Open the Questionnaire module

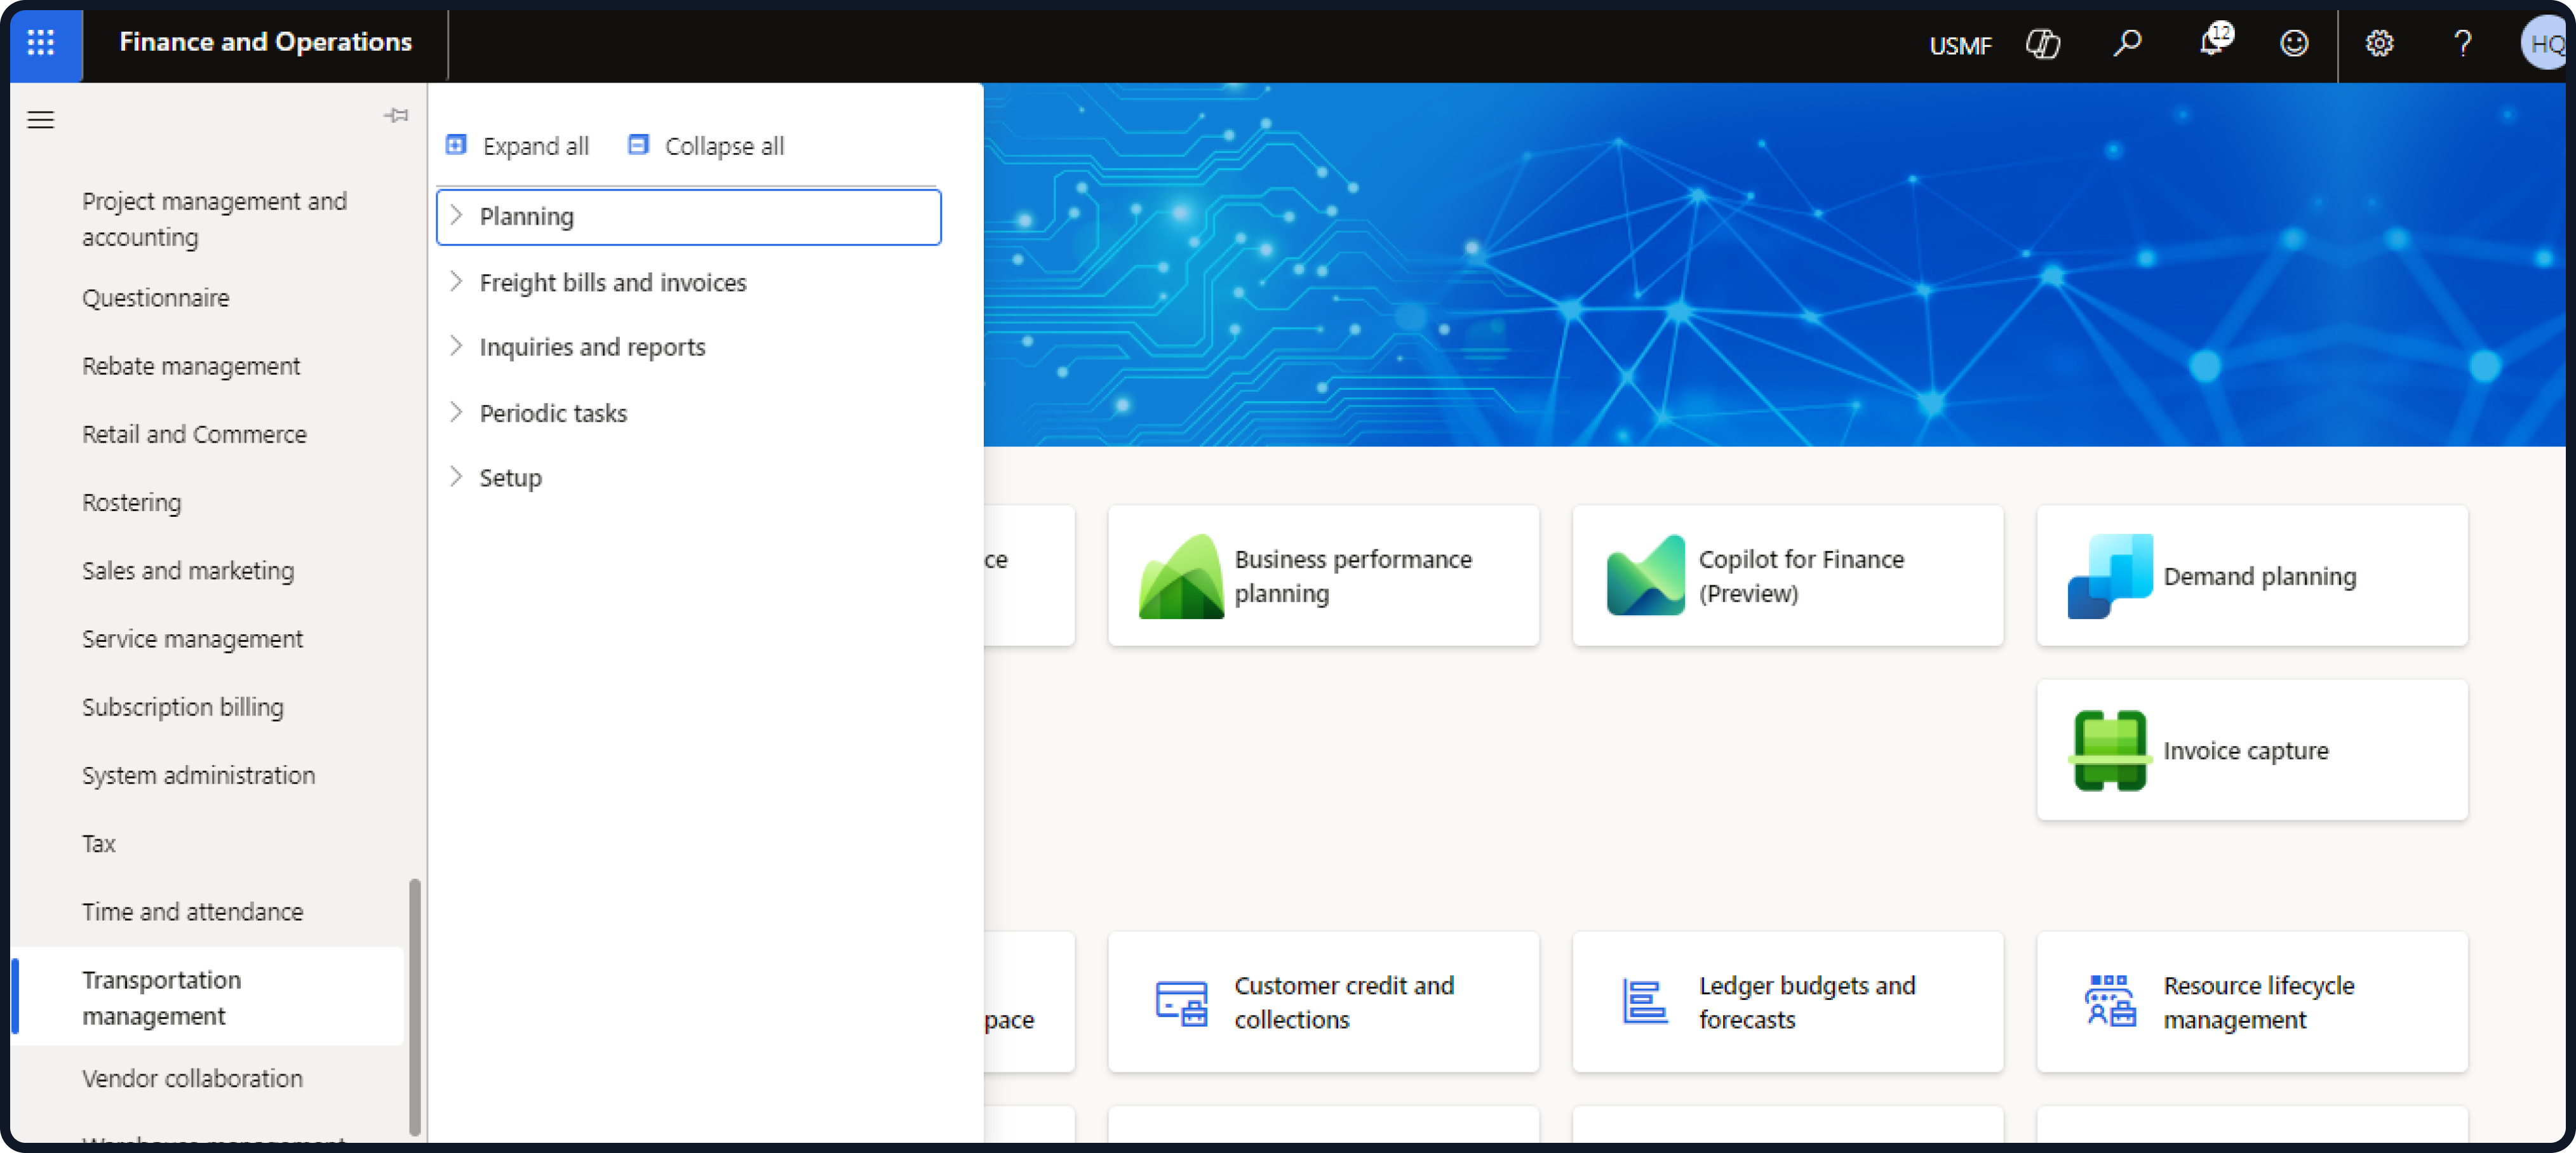tap(155, 298)
